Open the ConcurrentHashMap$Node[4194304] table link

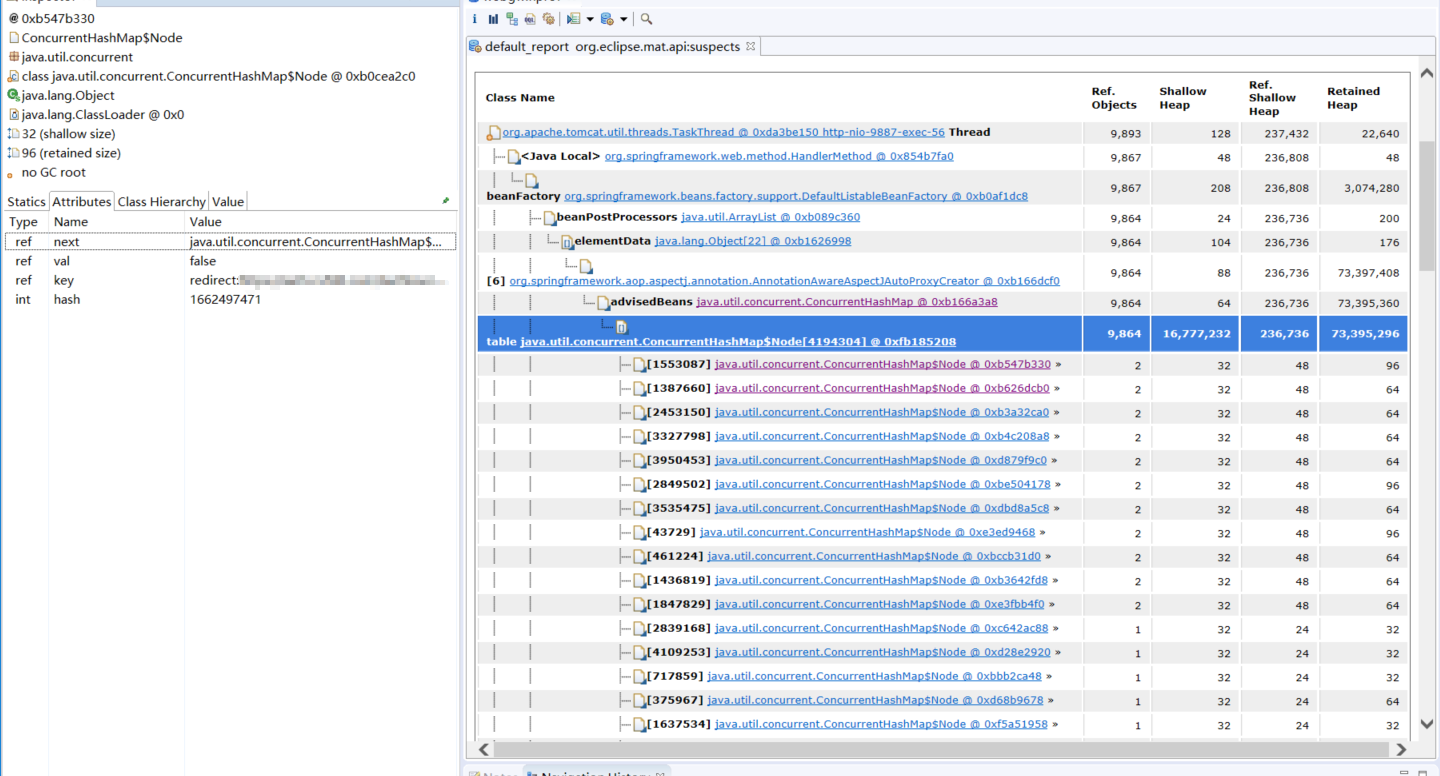738,342
